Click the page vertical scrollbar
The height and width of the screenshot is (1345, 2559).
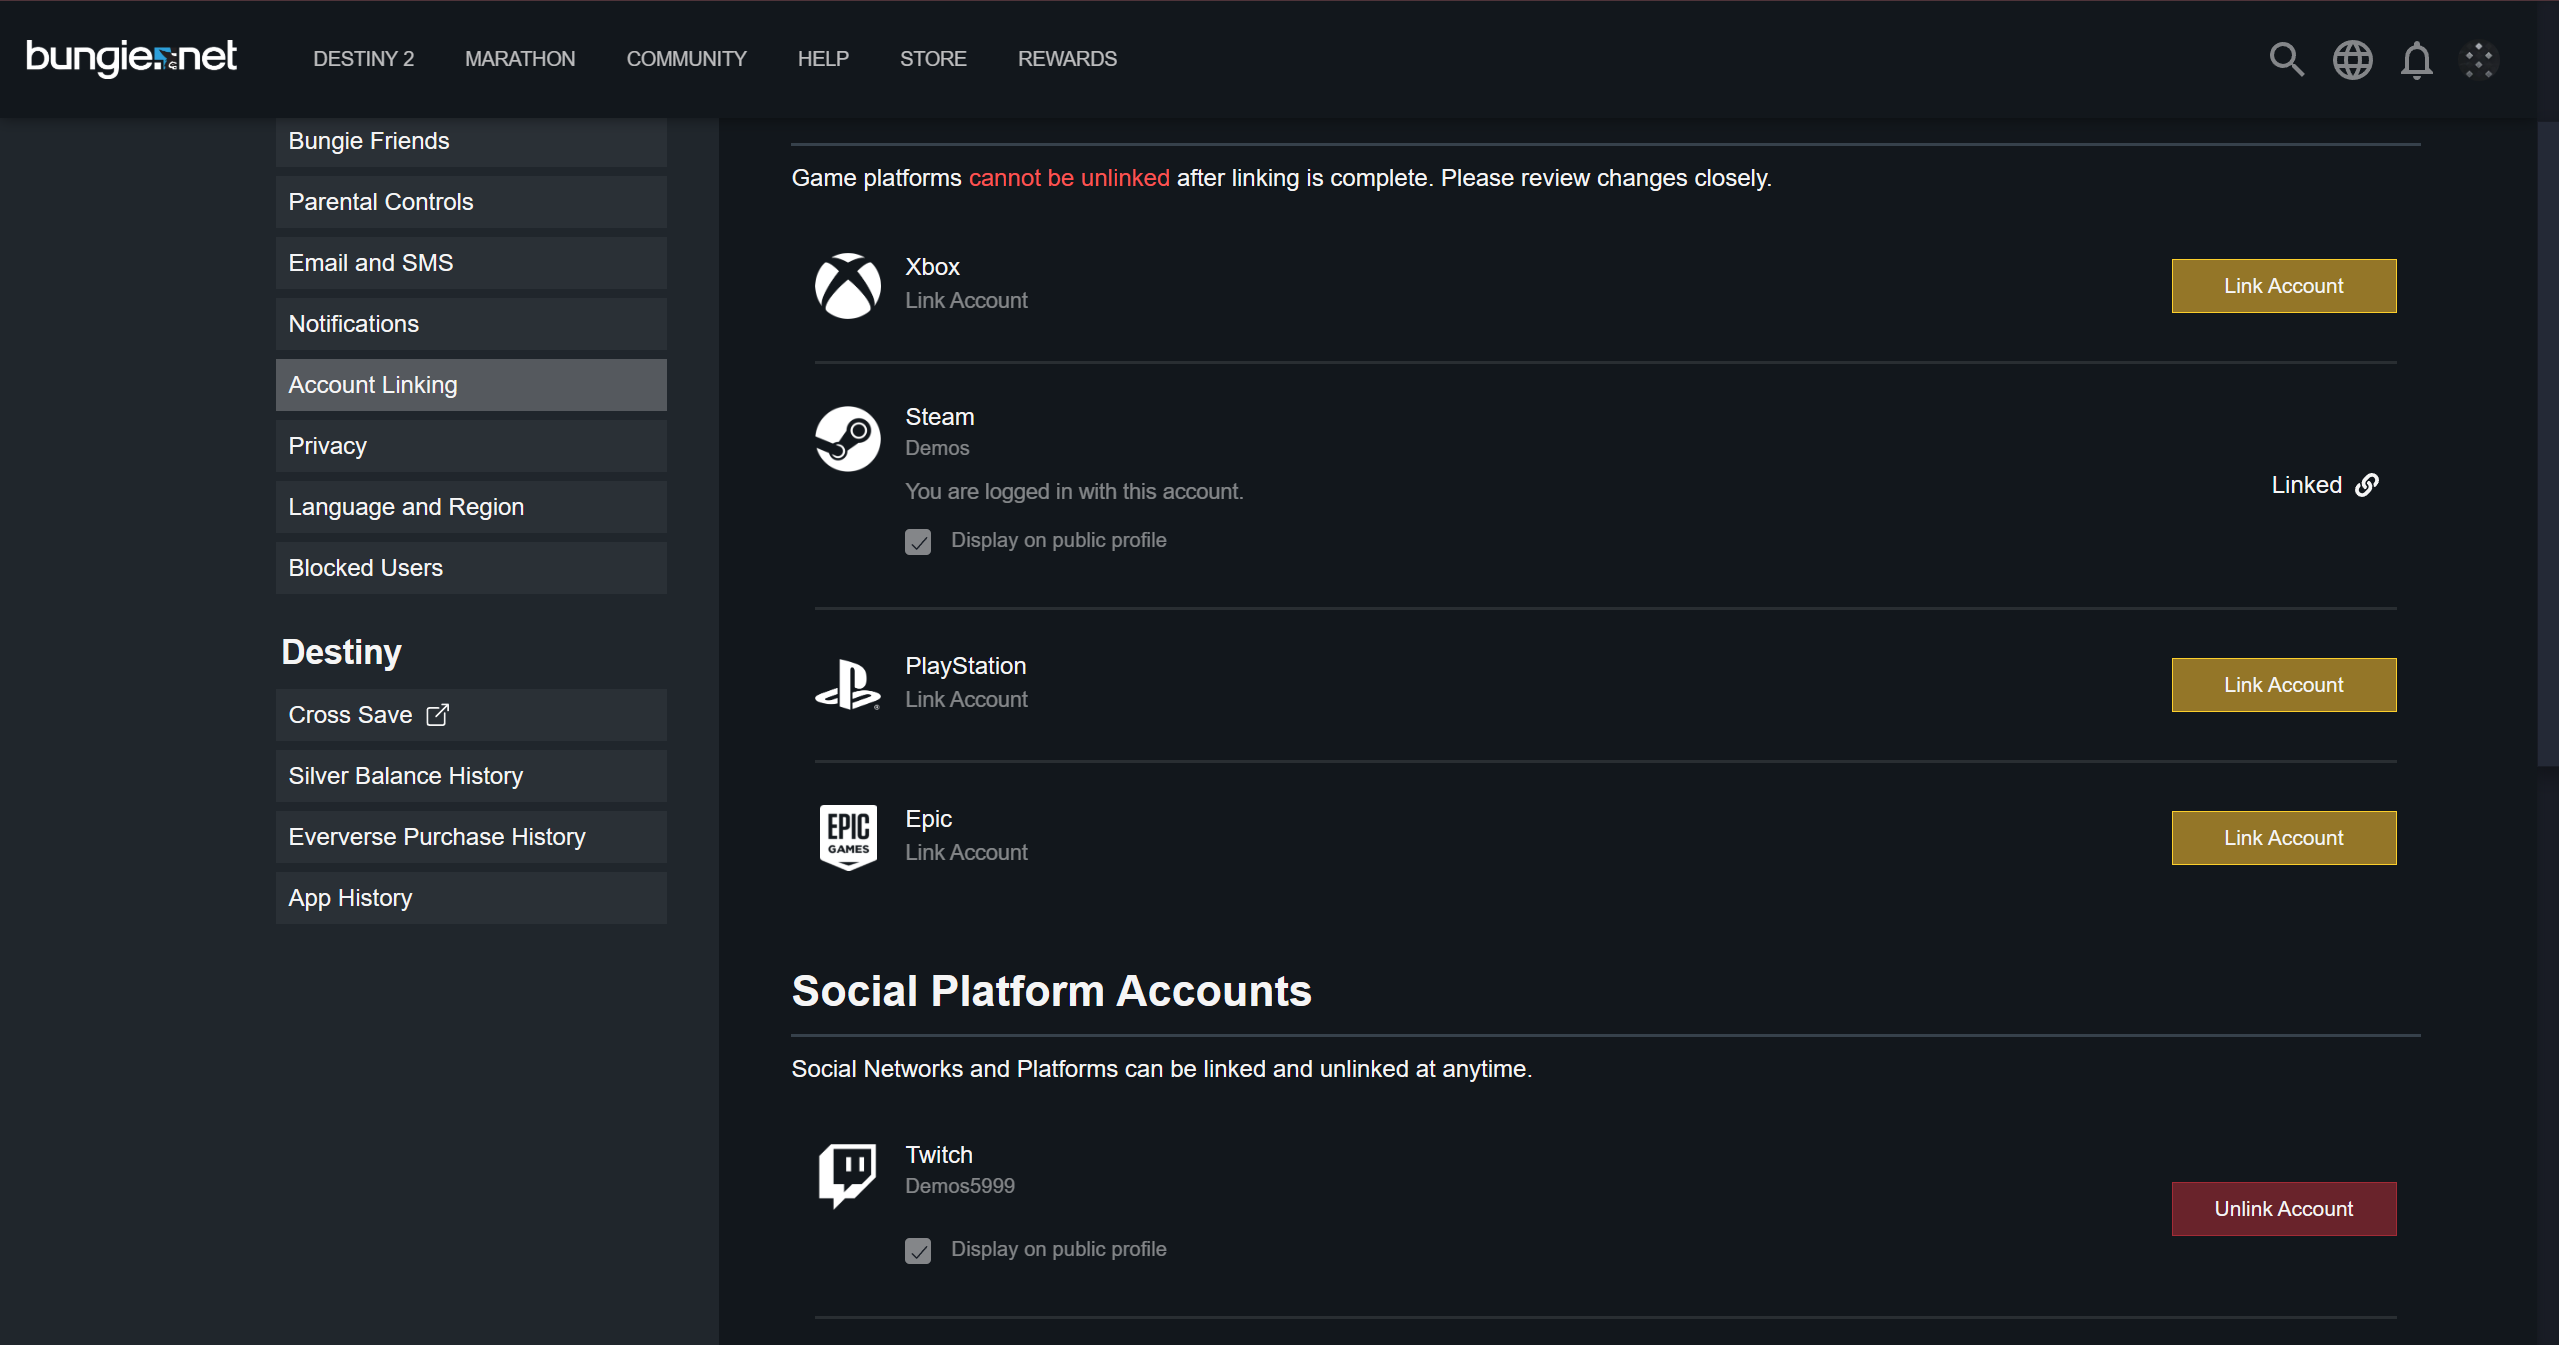coord(2547,440)
